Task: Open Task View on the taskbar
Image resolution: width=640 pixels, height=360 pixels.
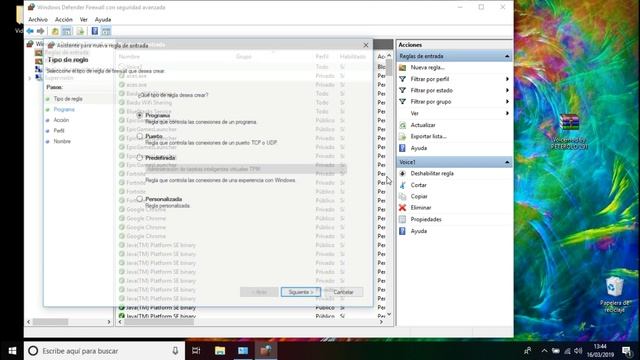Action: (196, 351)
